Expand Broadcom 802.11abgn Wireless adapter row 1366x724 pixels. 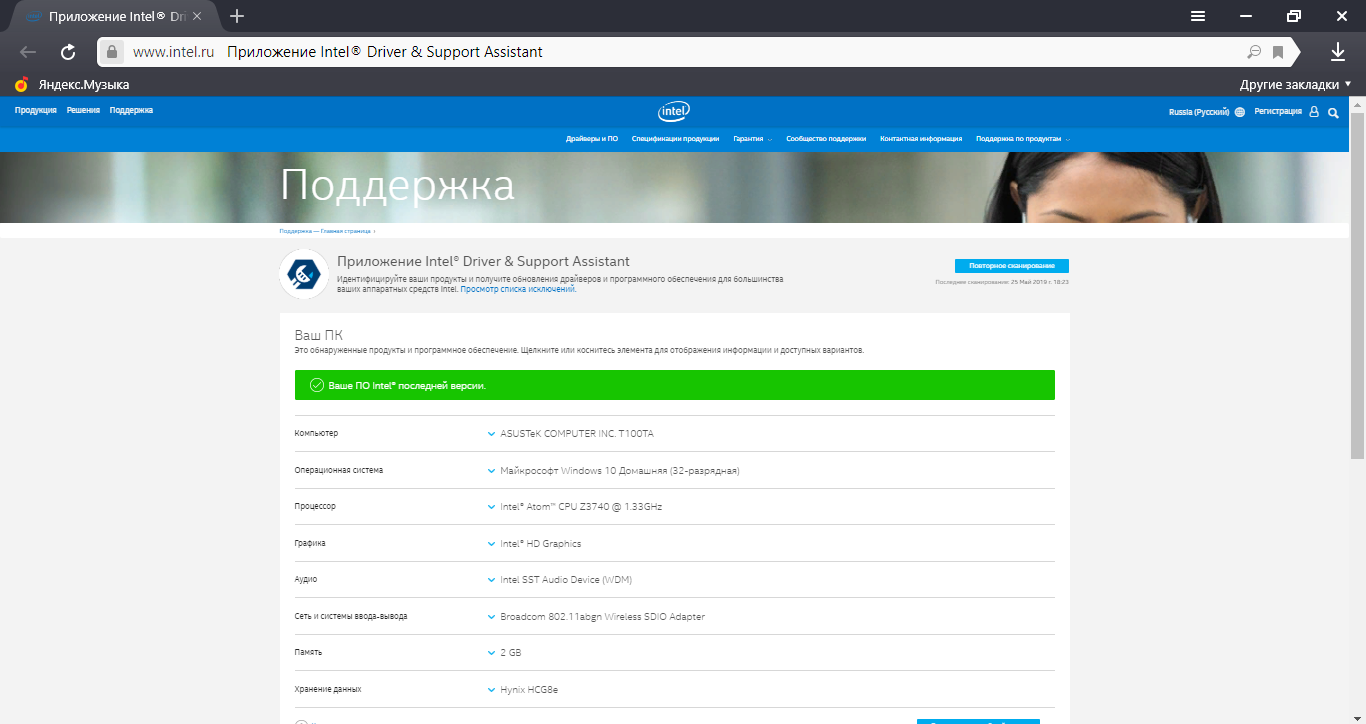674,616
